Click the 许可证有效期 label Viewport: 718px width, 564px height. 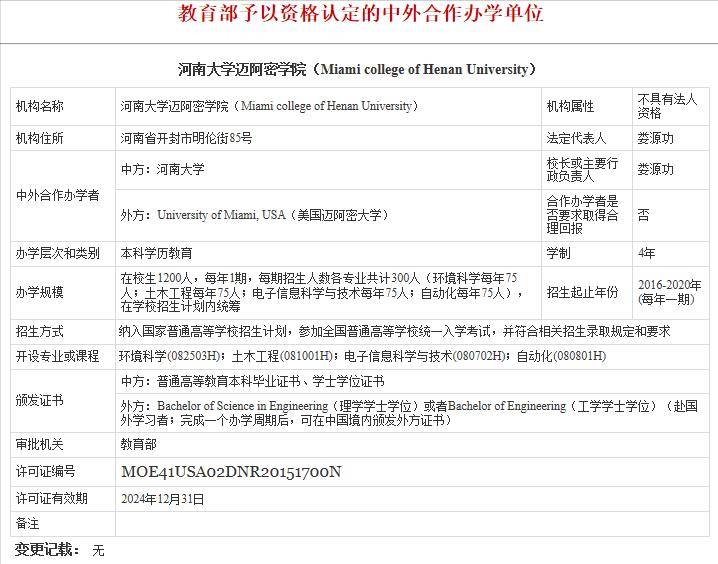click(x=52, y=499)
